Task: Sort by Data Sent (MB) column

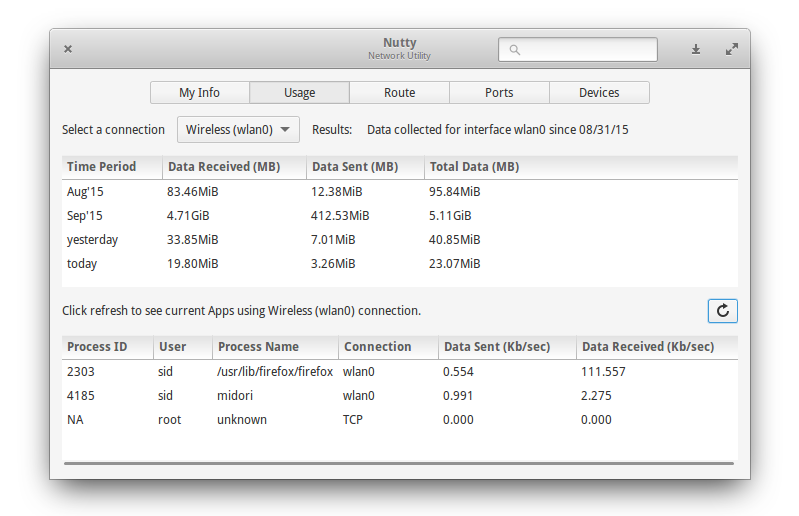Action: point(365,167)
